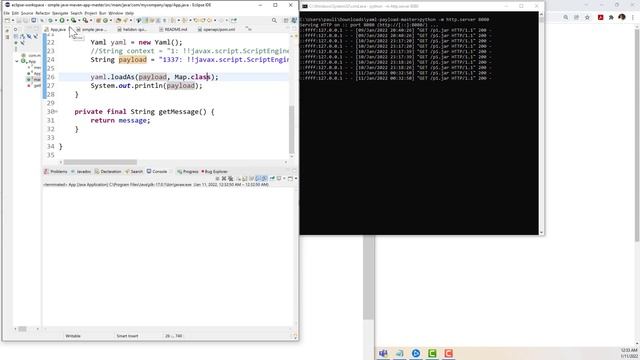Open the Edit menu in Eclipse

pos(15,13)
